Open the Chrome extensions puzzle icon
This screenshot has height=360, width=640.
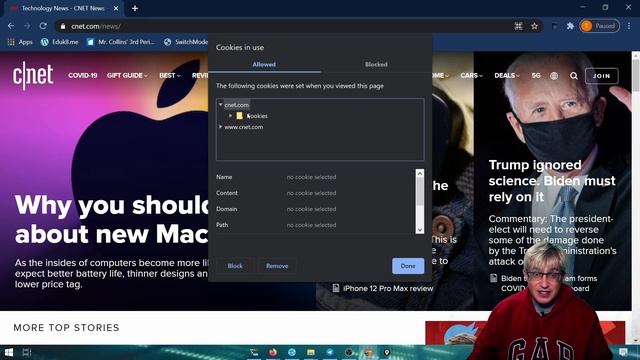tap(570, 26)
